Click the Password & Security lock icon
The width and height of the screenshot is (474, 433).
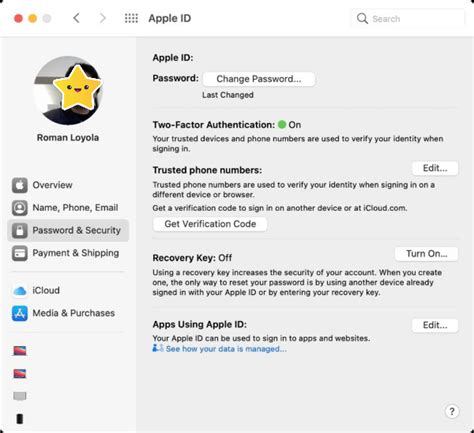click(x=20, y=230)
